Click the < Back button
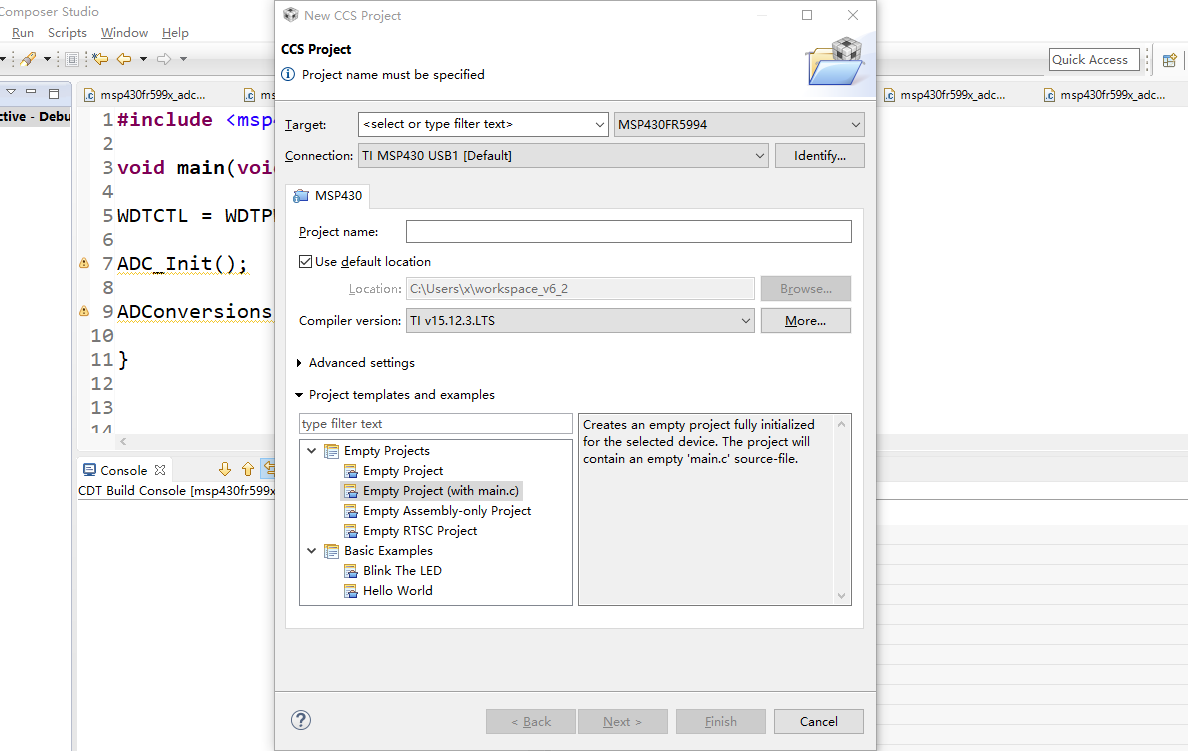Viewport: 1188px width, 751px height. pos(531,721)
